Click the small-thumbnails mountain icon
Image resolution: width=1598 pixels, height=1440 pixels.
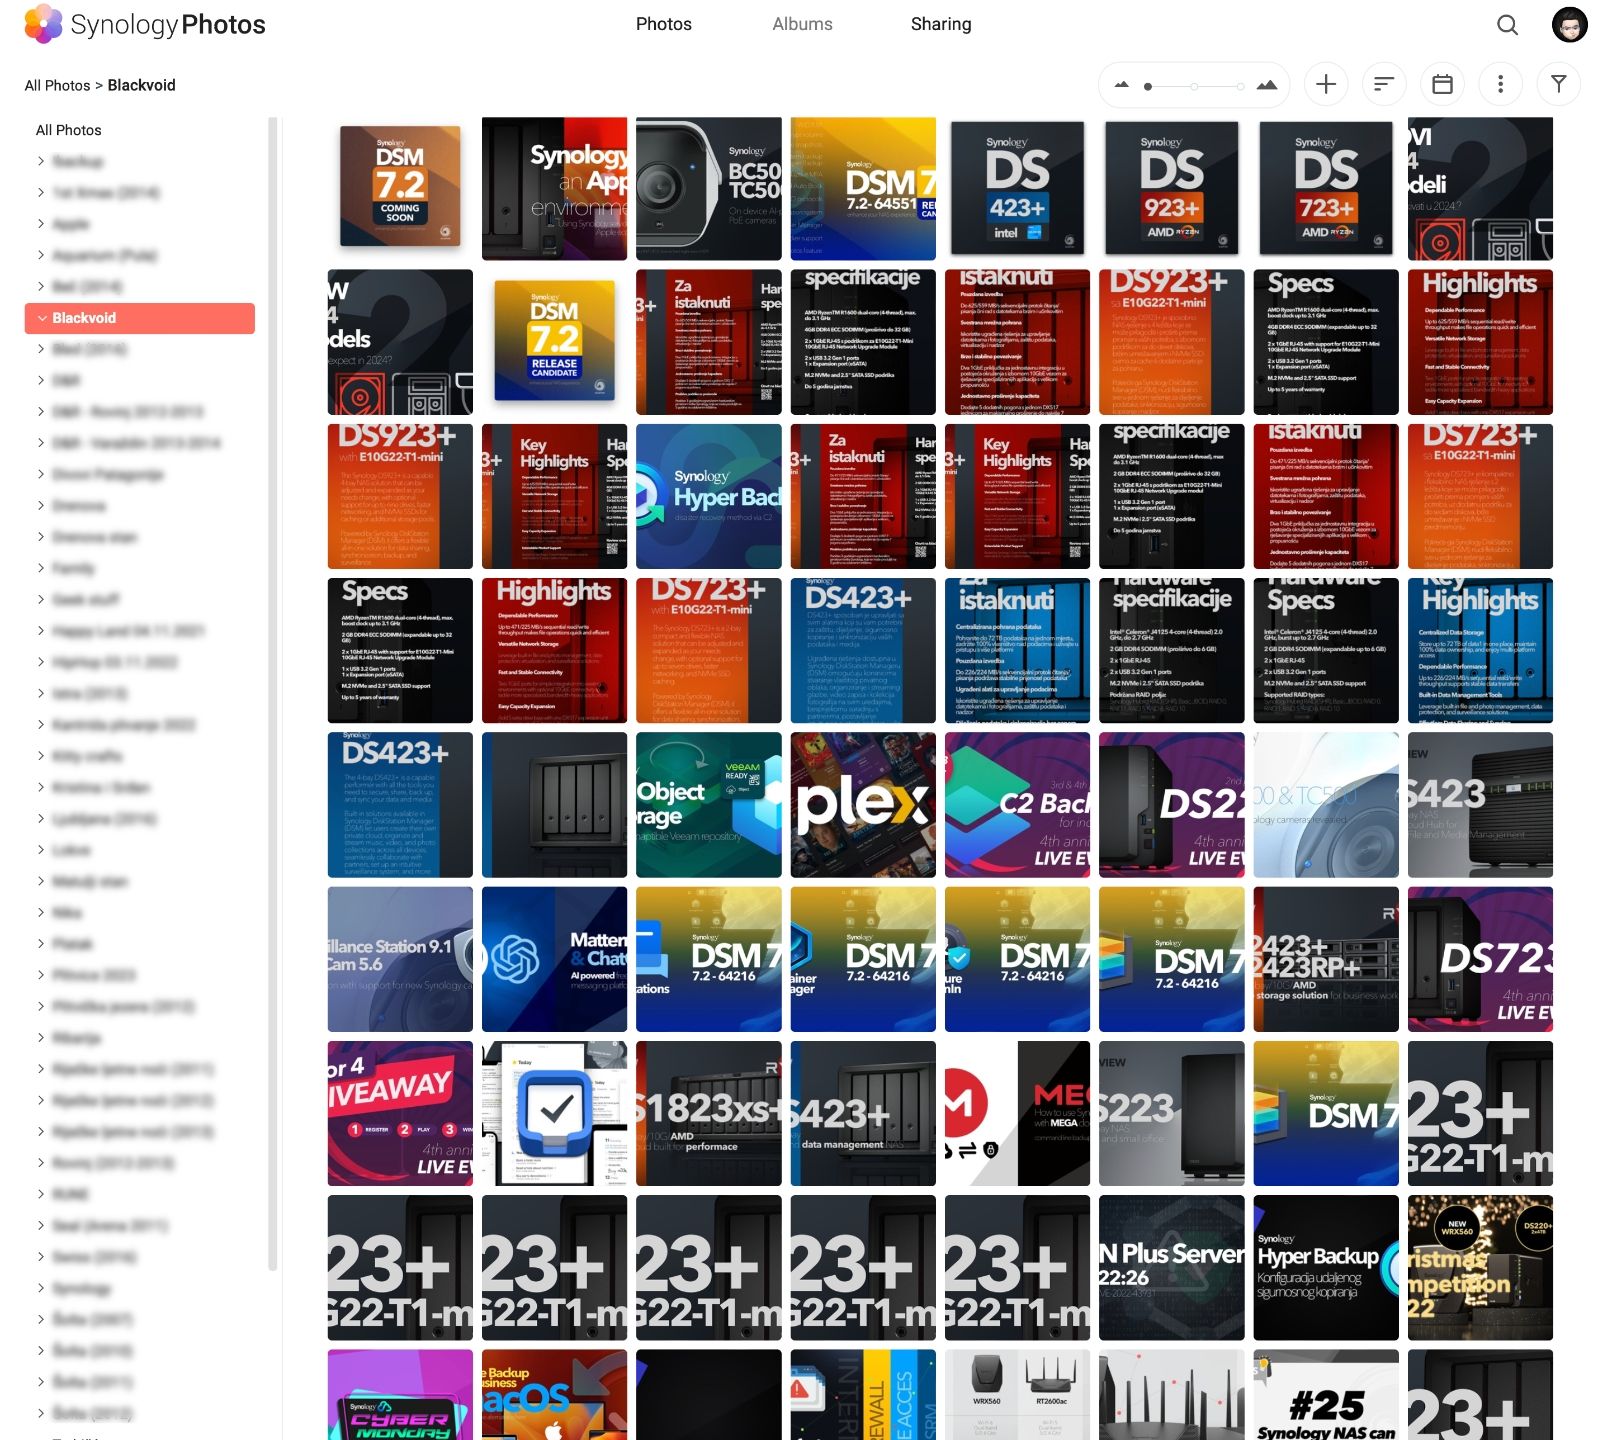[x=1122, y=85]
